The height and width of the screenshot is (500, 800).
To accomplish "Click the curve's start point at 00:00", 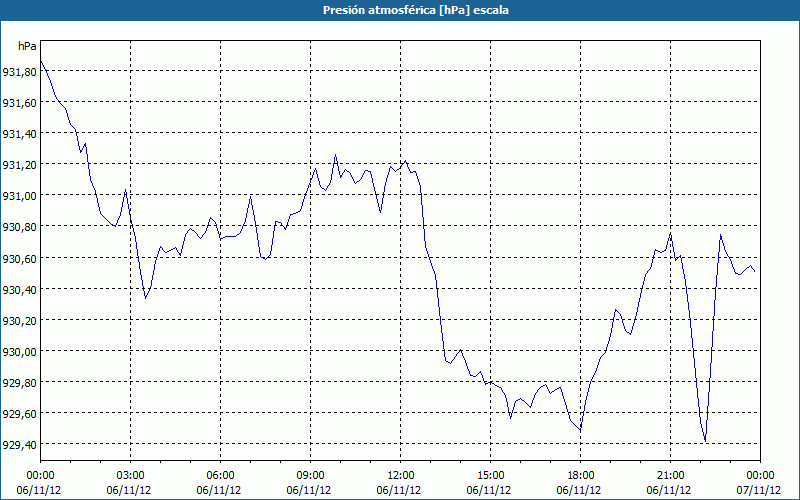I will 41,61.
